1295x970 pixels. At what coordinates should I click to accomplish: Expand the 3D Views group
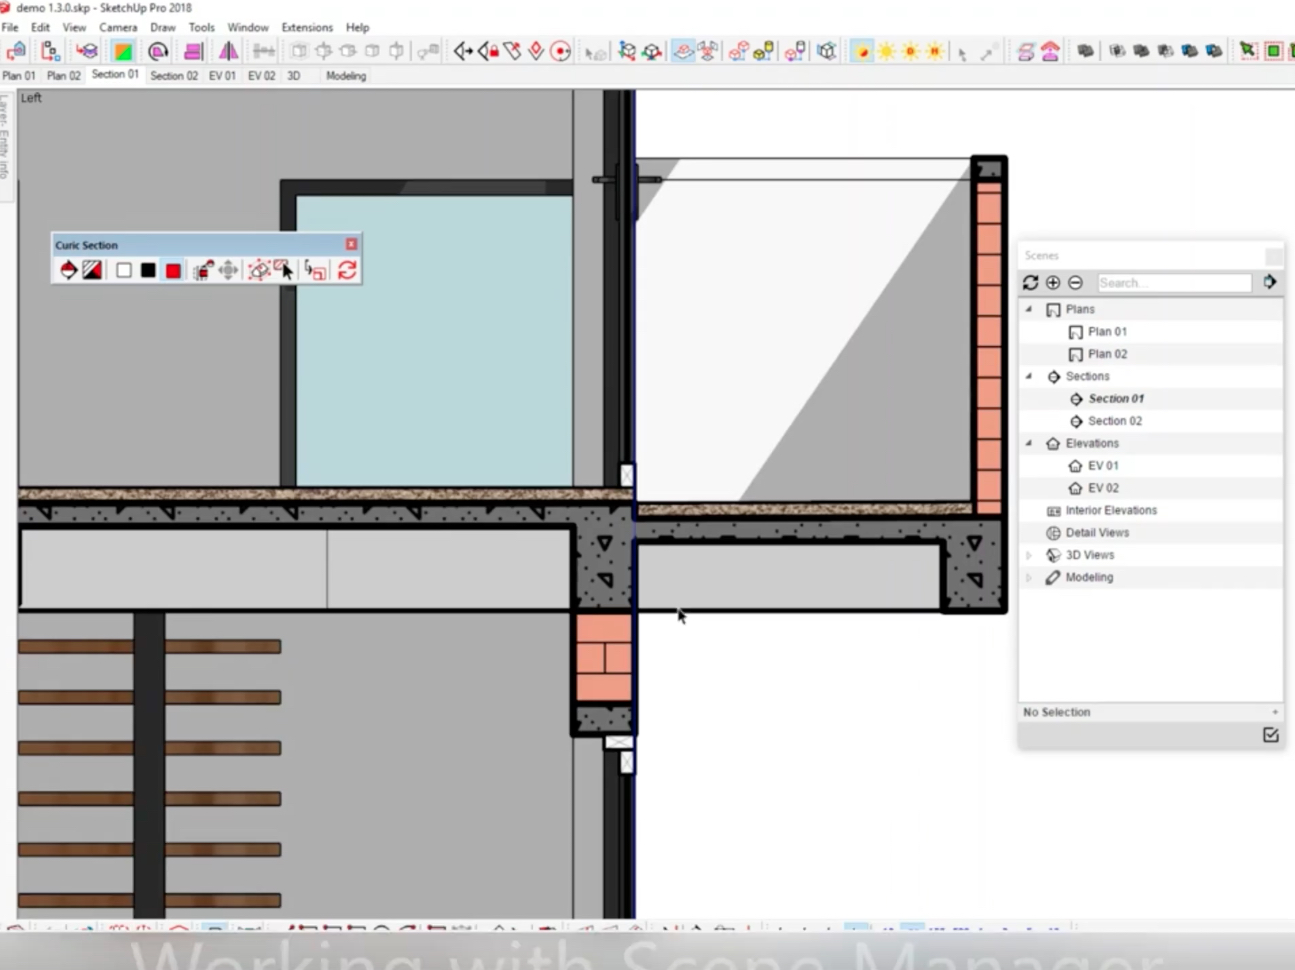(x=1029, y=555)
